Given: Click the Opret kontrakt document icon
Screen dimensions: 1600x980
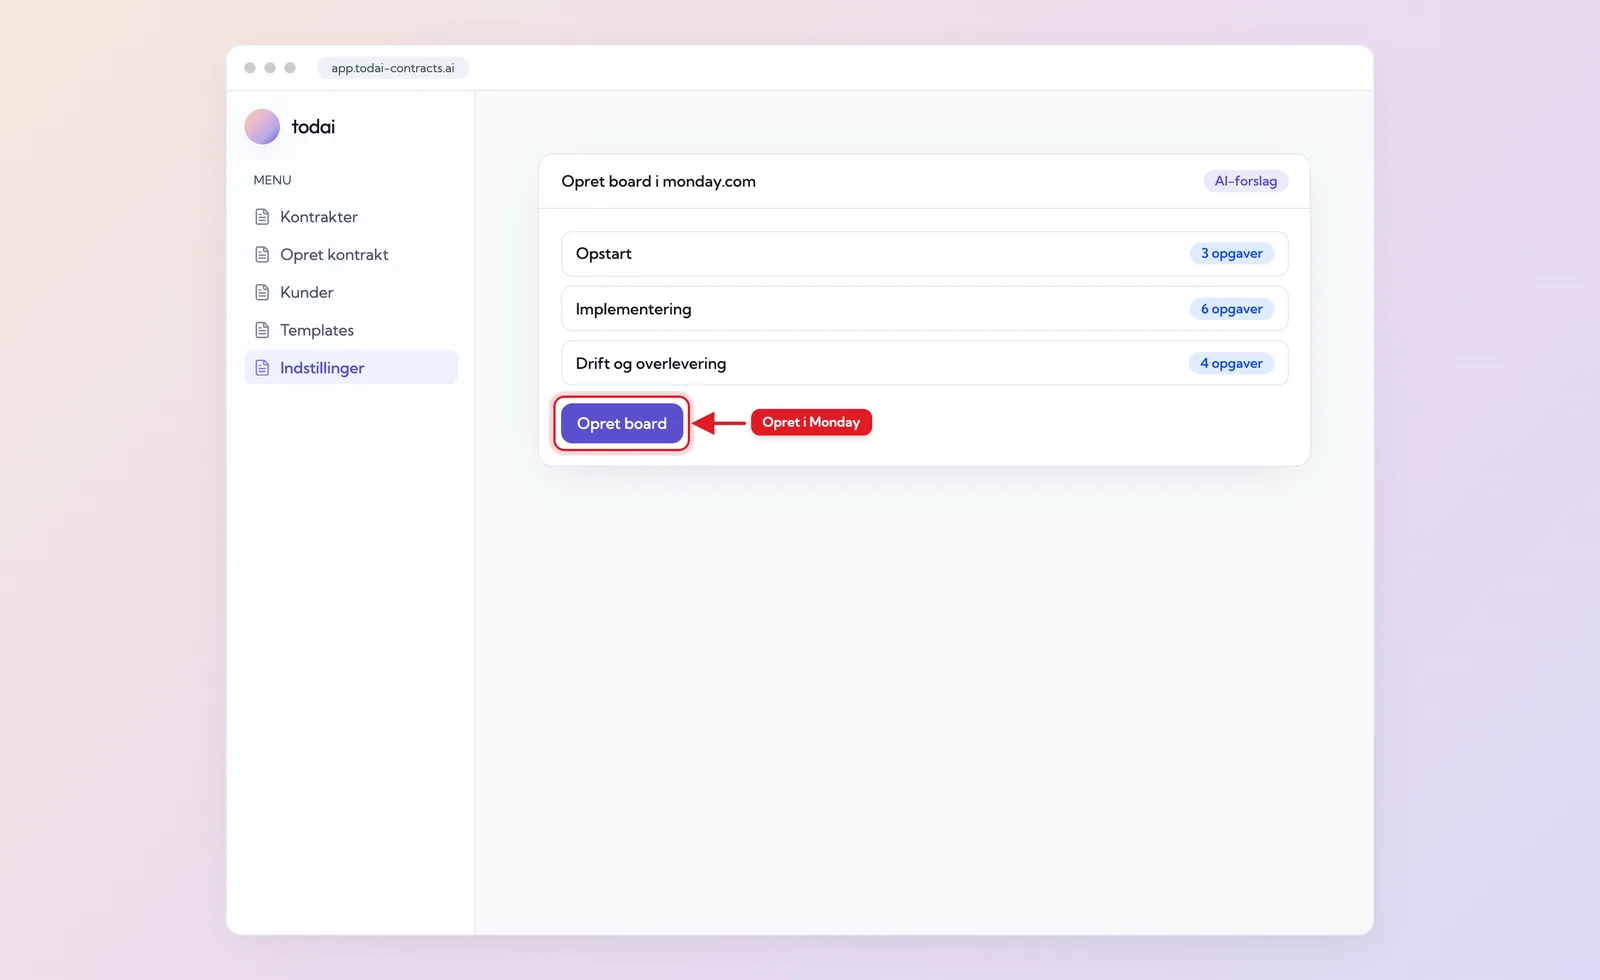Looking at the screenshot, I should pyautogui.click(x=262, y=255).
